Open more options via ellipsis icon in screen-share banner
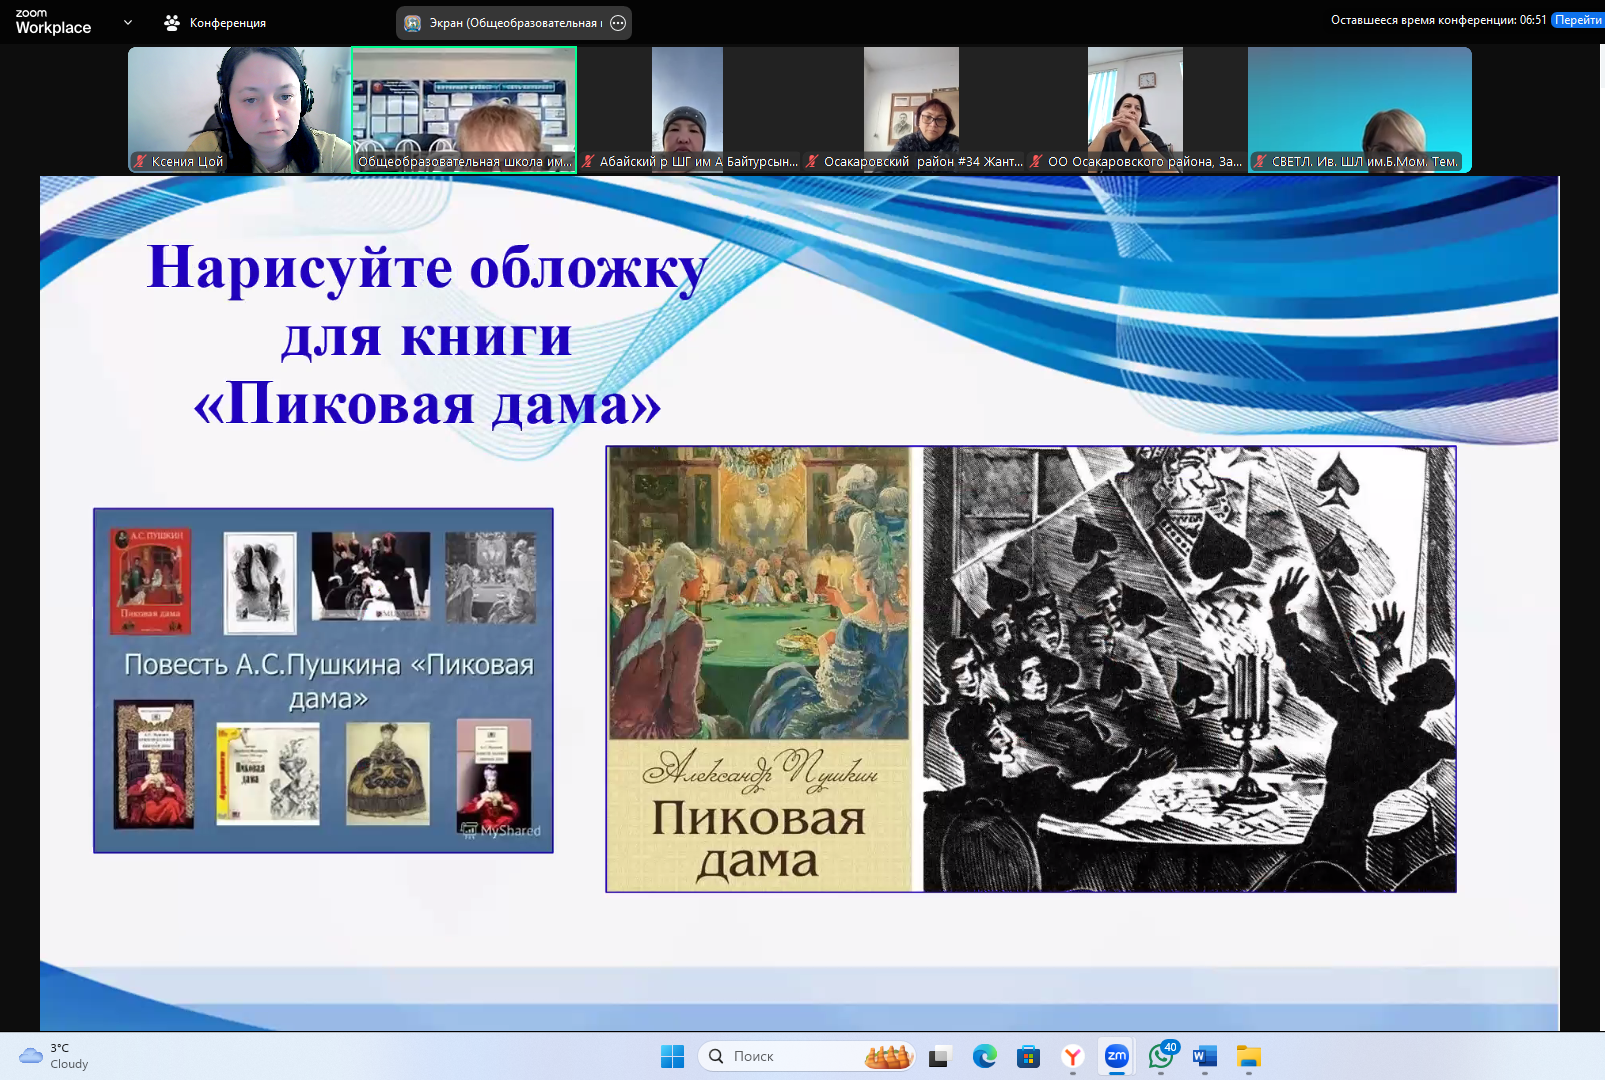Viewport: 1605px width, 1080px height. [x=617, y=21]
